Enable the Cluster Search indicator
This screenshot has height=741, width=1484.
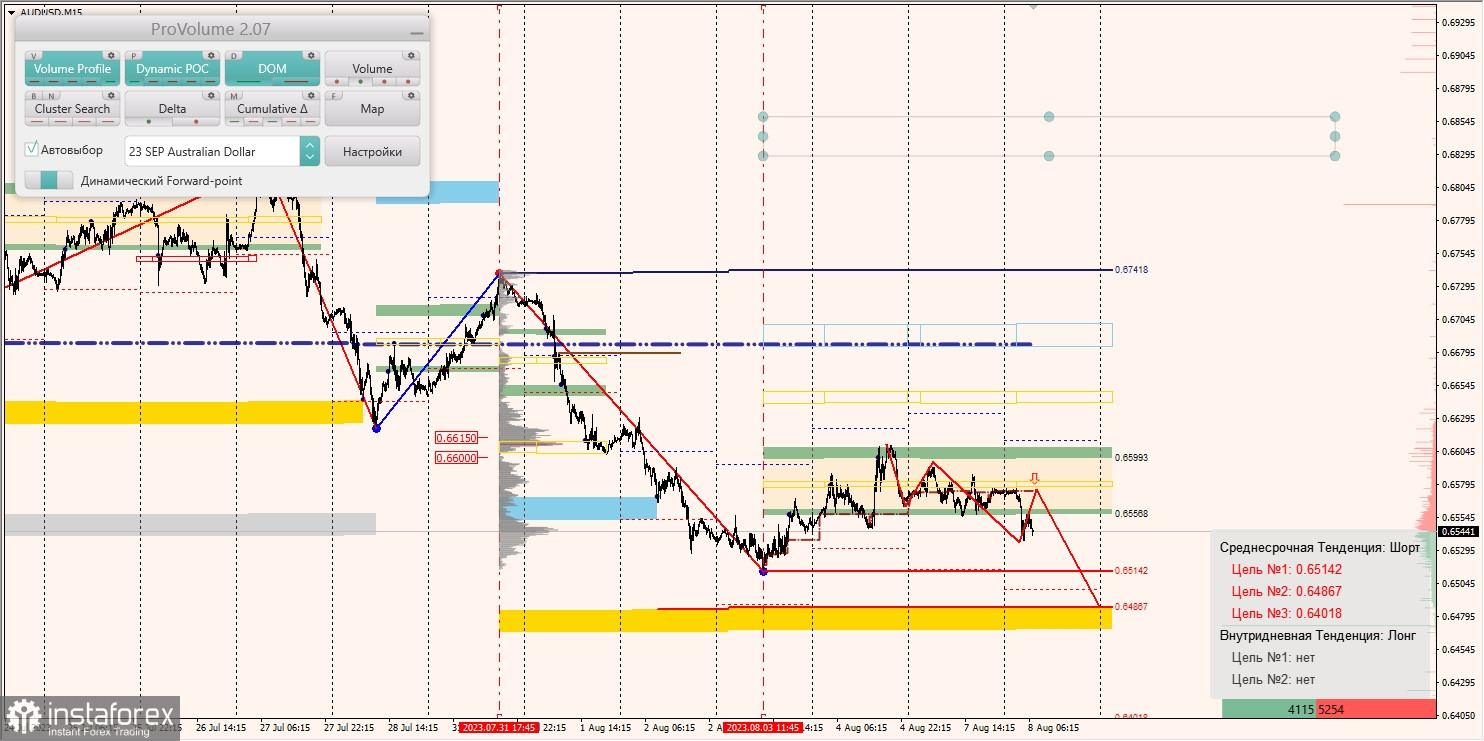point(72,108)
